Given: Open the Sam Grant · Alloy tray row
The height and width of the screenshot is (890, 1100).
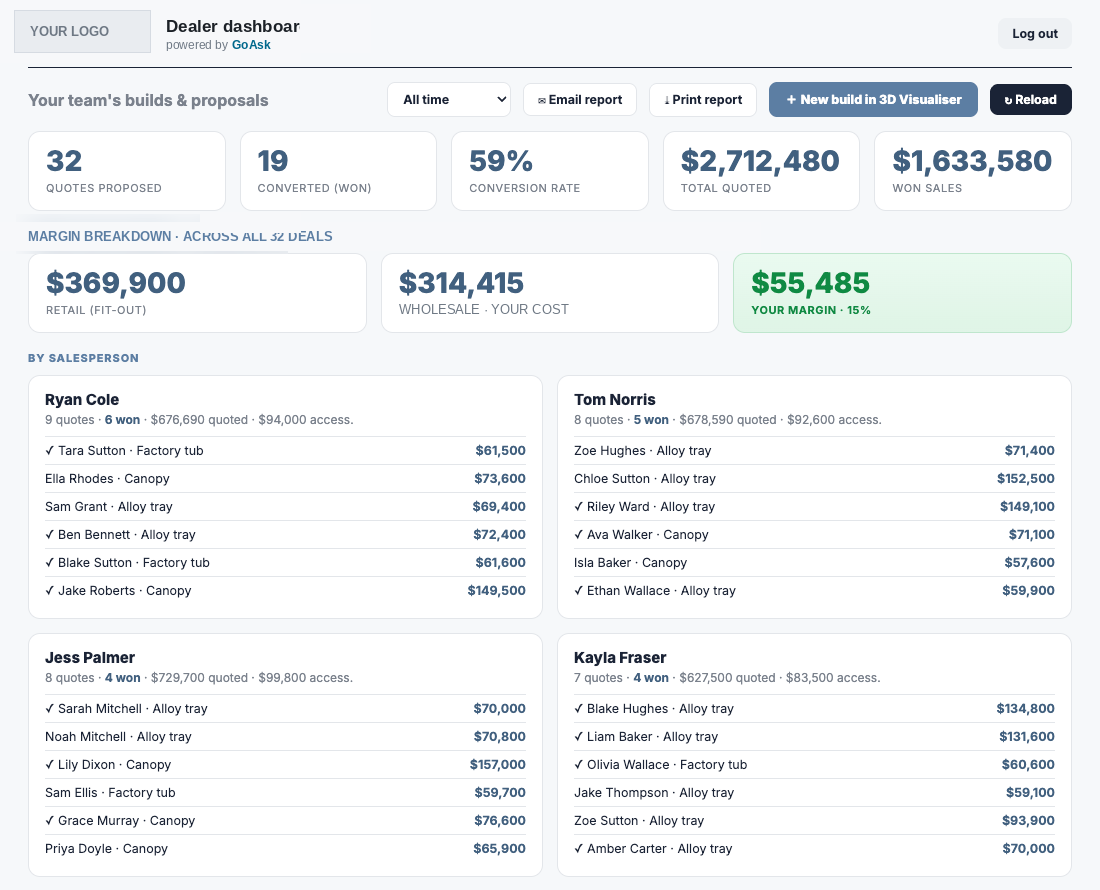Looking at the screenshot, I should tap(286, 507).
